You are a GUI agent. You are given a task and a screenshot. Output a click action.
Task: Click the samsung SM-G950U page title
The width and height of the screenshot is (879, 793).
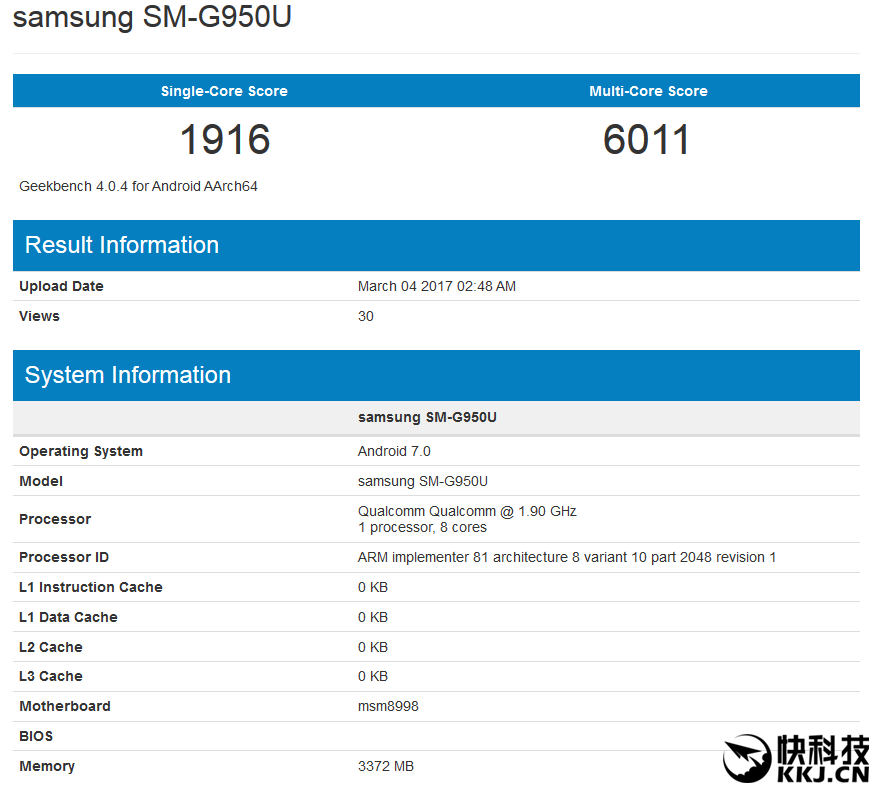(152, 18)
